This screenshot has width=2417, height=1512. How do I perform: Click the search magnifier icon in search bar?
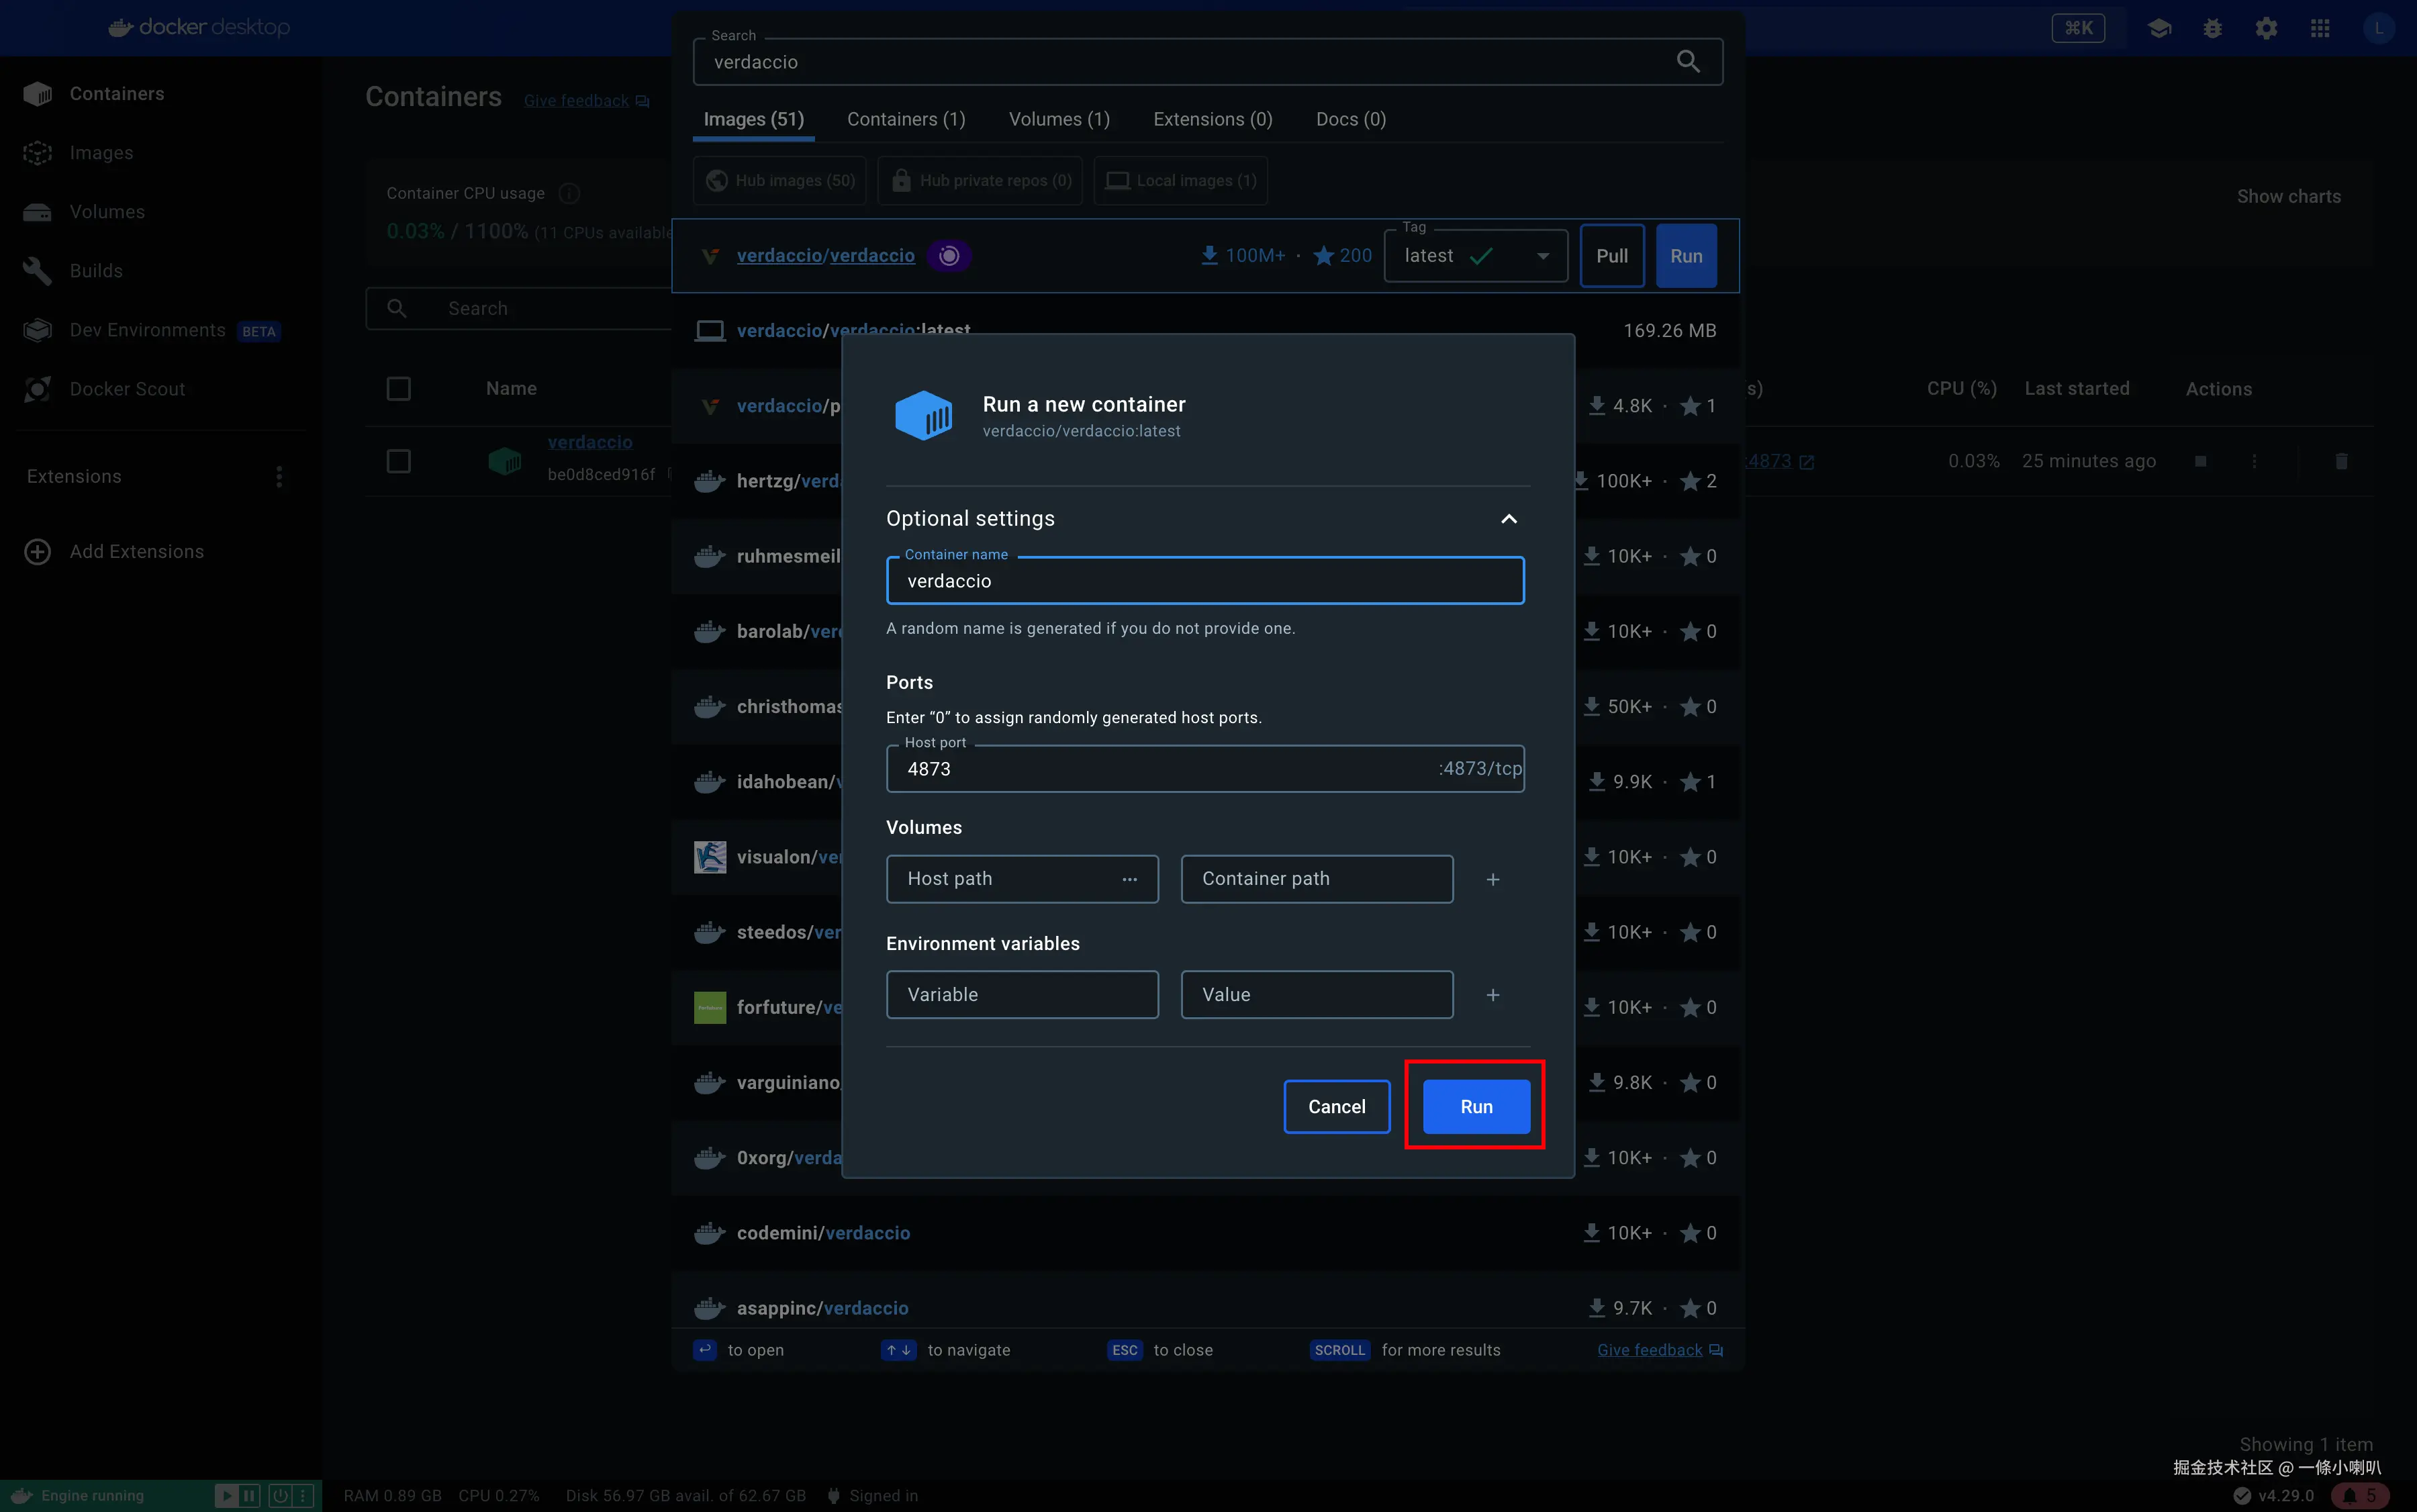coord(1688,62)
